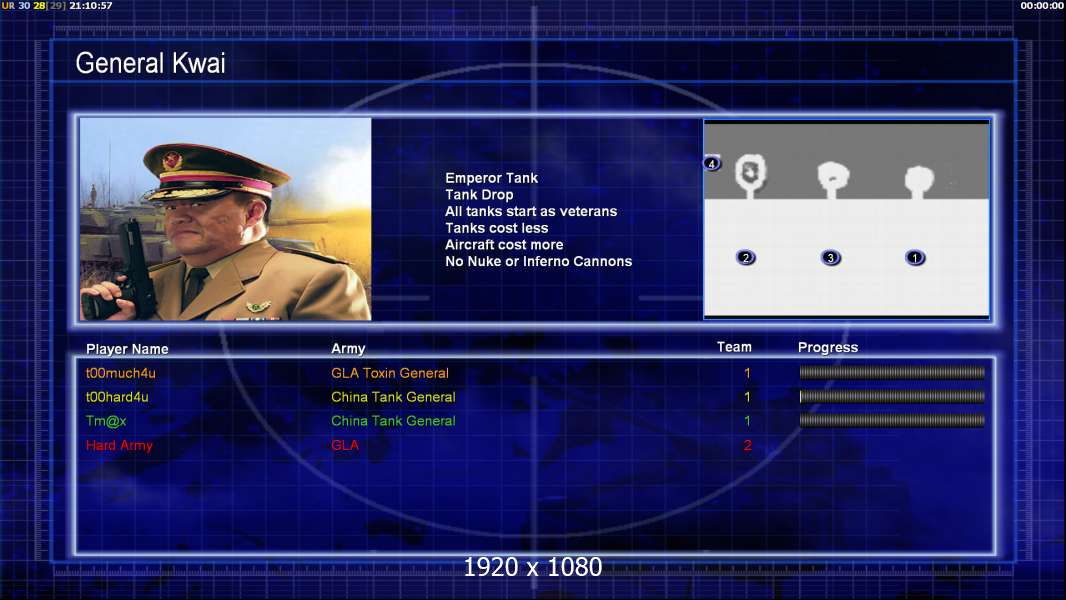Select player name t00much4u
This screenshot has width=1066, height=600.
(120, 373)
